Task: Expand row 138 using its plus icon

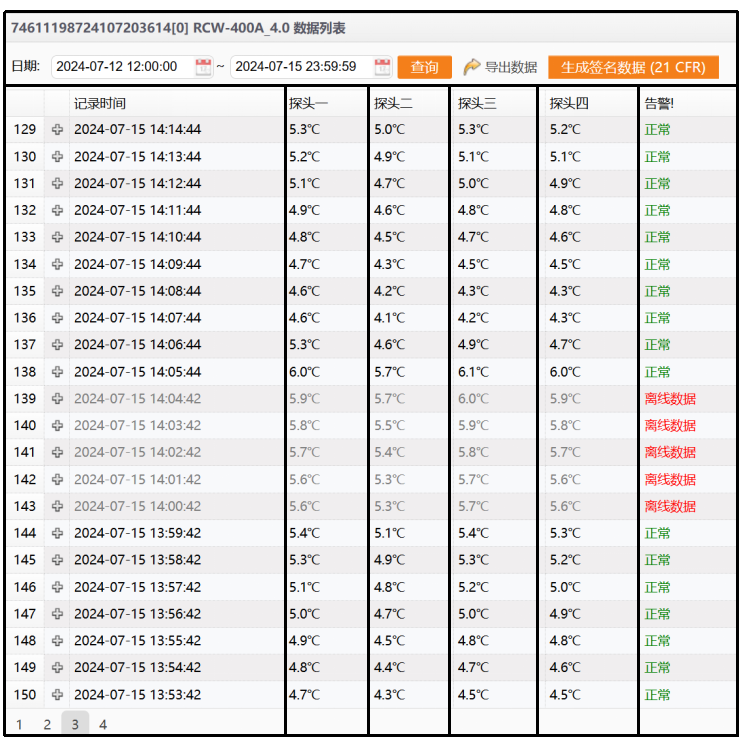Action: [x=57, y=372]
